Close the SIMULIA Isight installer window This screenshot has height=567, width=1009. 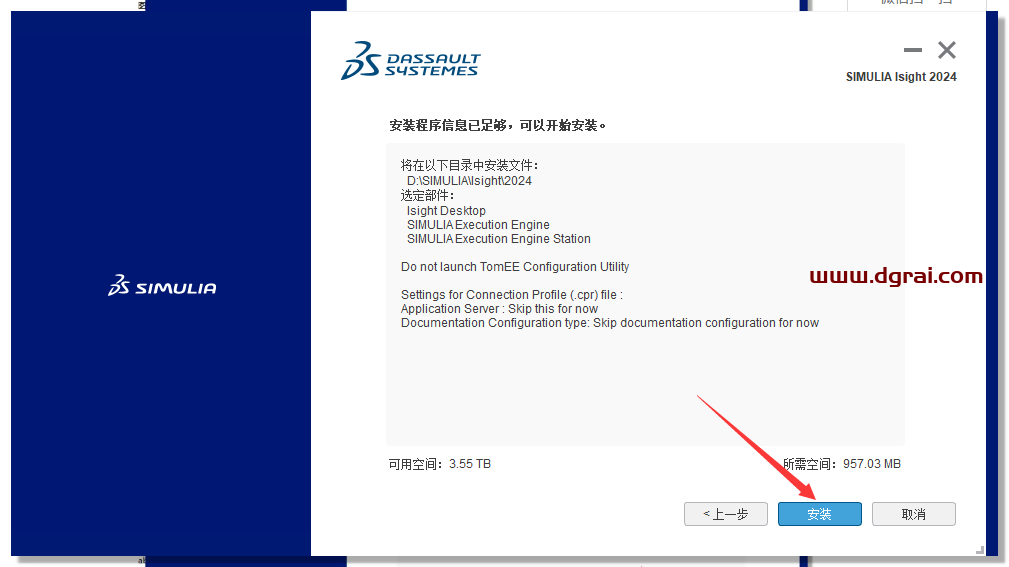pyautogui.click(x=947, y=50)
